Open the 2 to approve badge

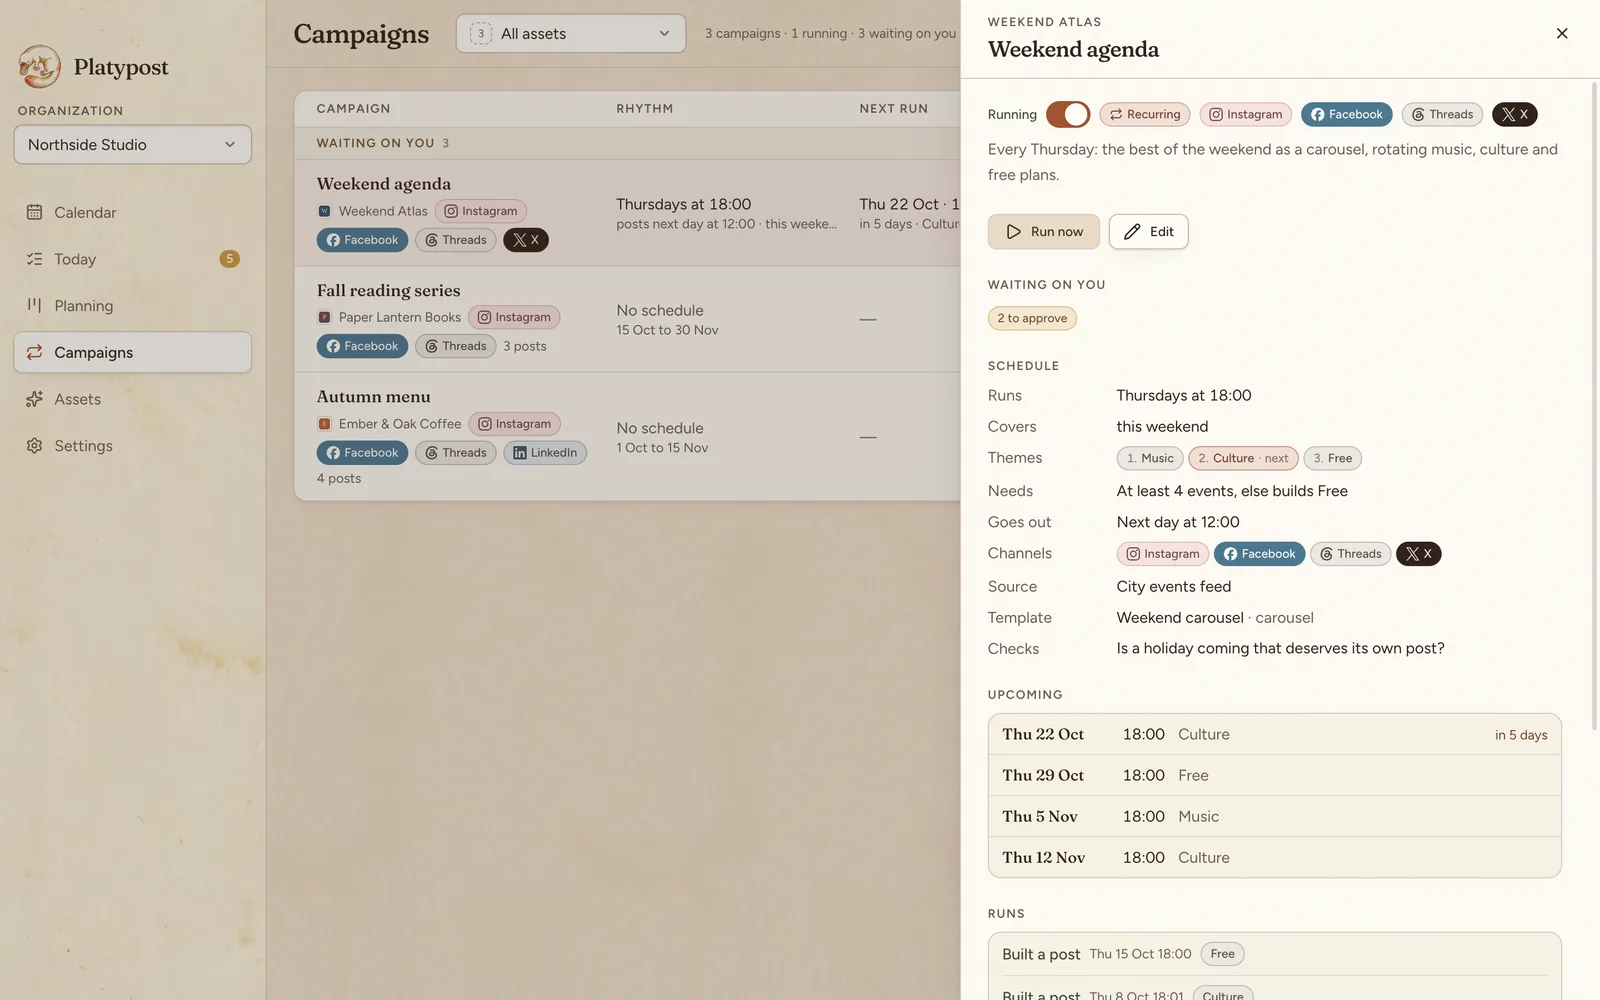[1032, 318]
